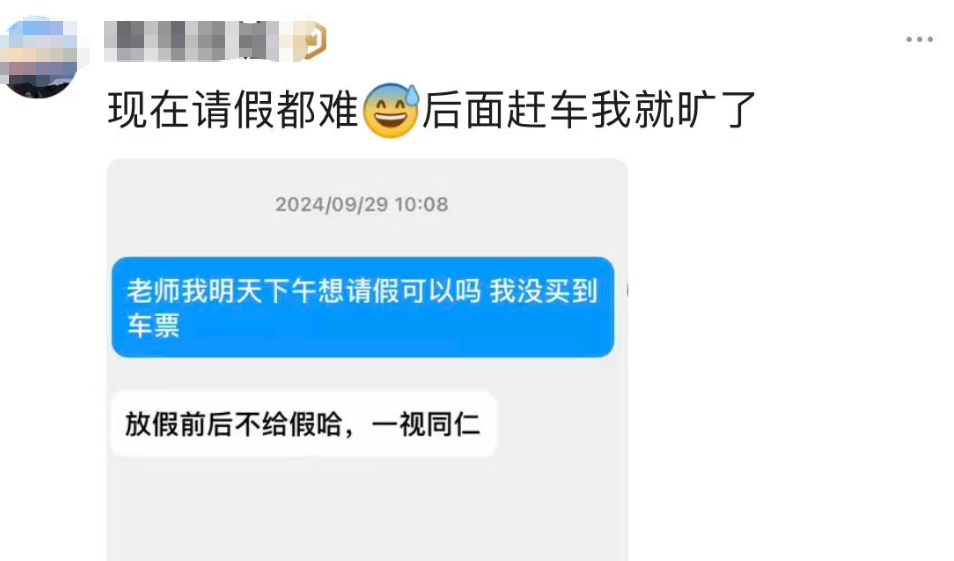The height and width of the screenshot is (561, 954).
Task: Click the phrase 一视同仁 in the reply
Action: (x=425, y=424)
